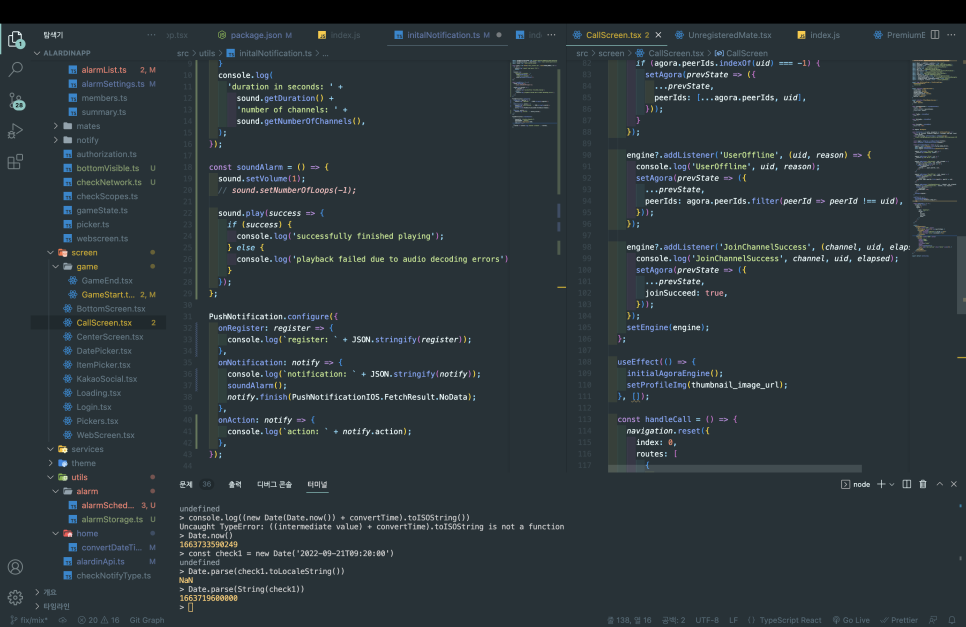Image resolution: width=966 pixels, height=627 pixels.
Task: Expand the notify folder
Action: tap(87, 140)
